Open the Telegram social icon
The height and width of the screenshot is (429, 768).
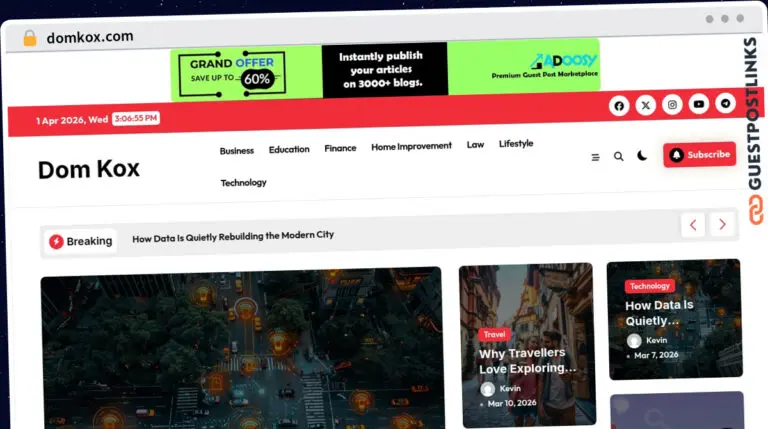pos(725,103)
